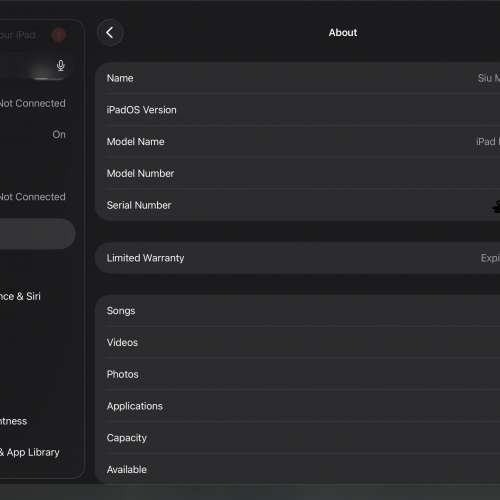The height and width of the screenshot is (500, 500).
Task: Tap the Songs row
Action: (297, 311)
